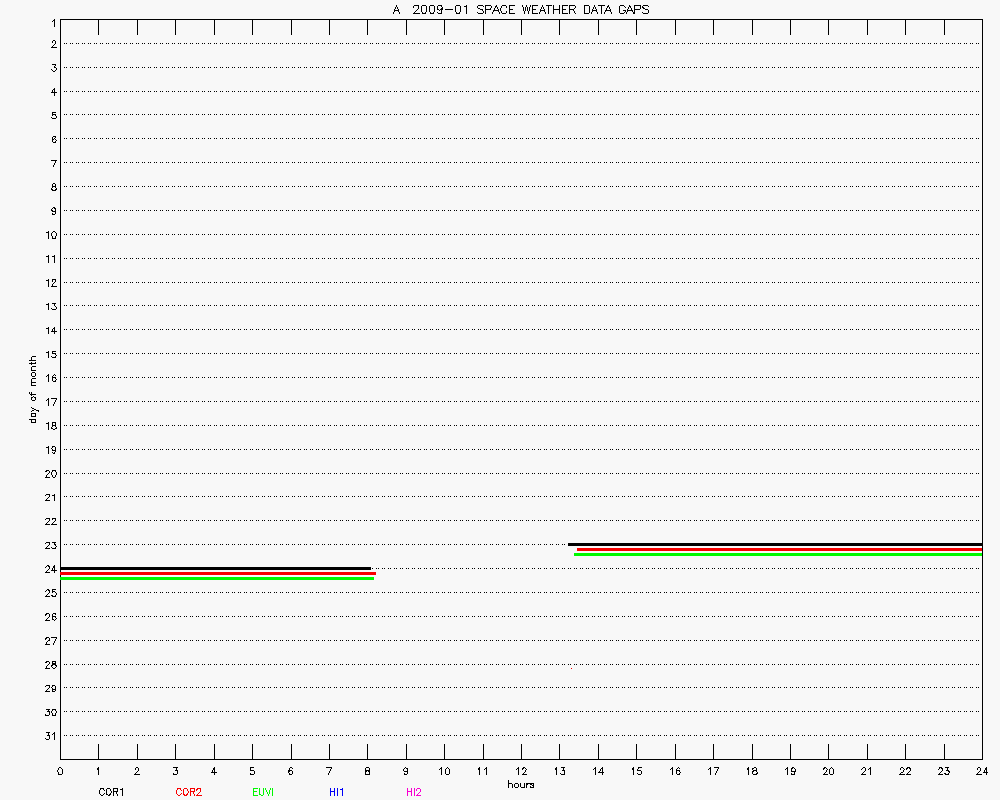Click the blue HI1 legend label
Screen dimensions: 1000x800
click(337, 792)
